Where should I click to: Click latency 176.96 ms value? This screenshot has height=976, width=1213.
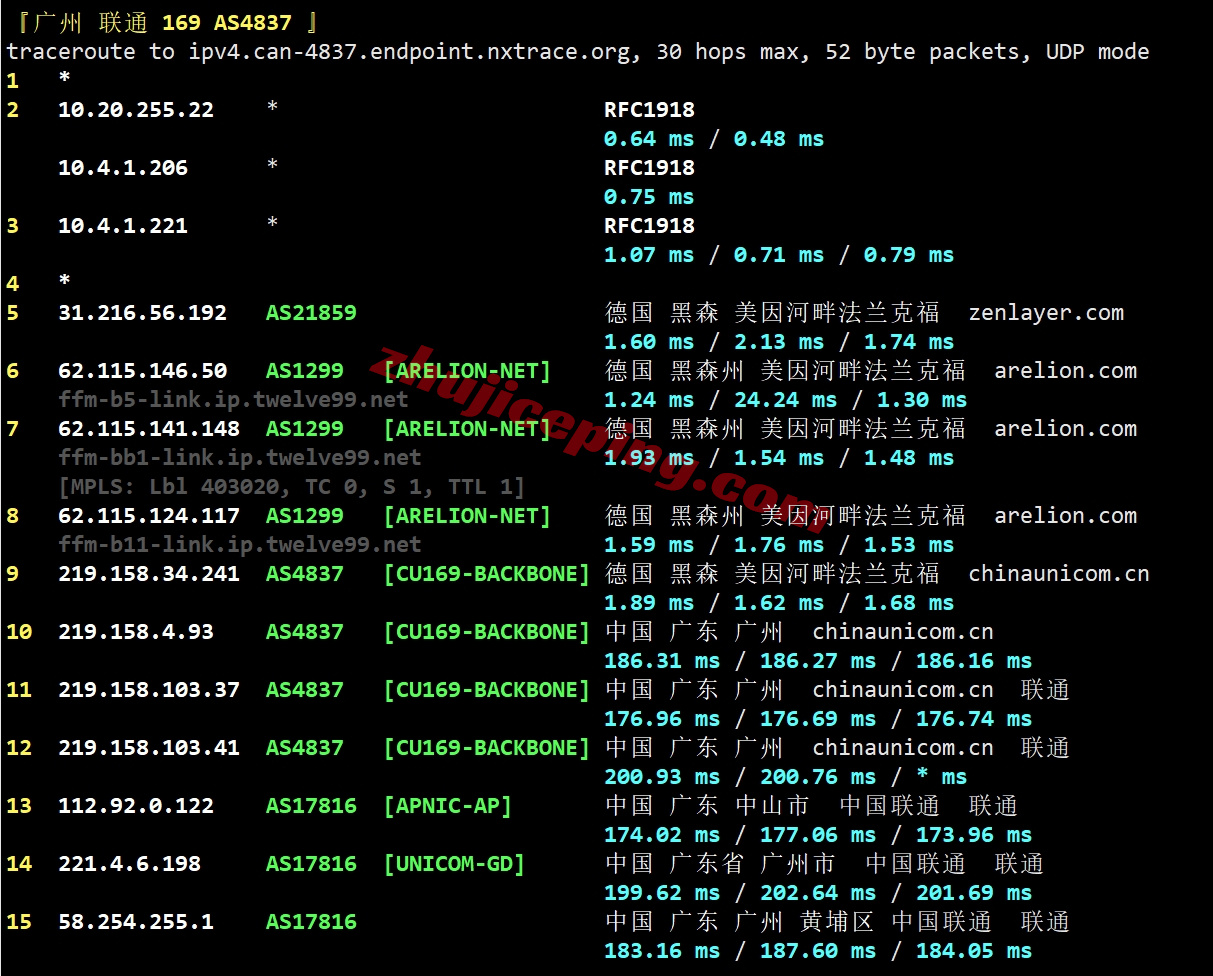tap(662, 719)
